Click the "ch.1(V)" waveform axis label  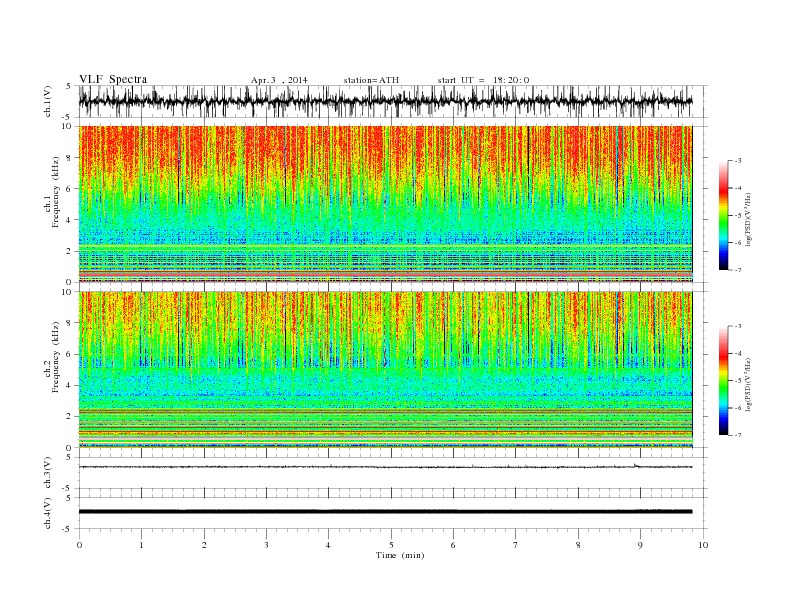click(48, 101)
